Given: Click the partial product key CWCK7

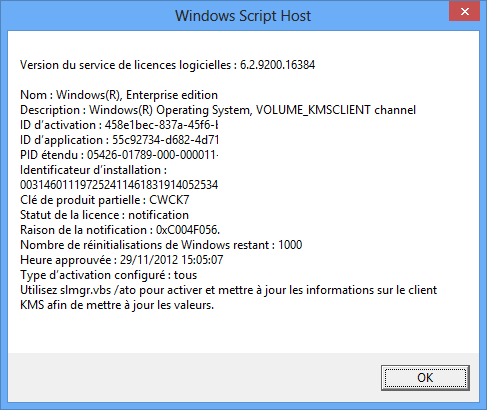Looking at the screenshot, I should [169, 200].
